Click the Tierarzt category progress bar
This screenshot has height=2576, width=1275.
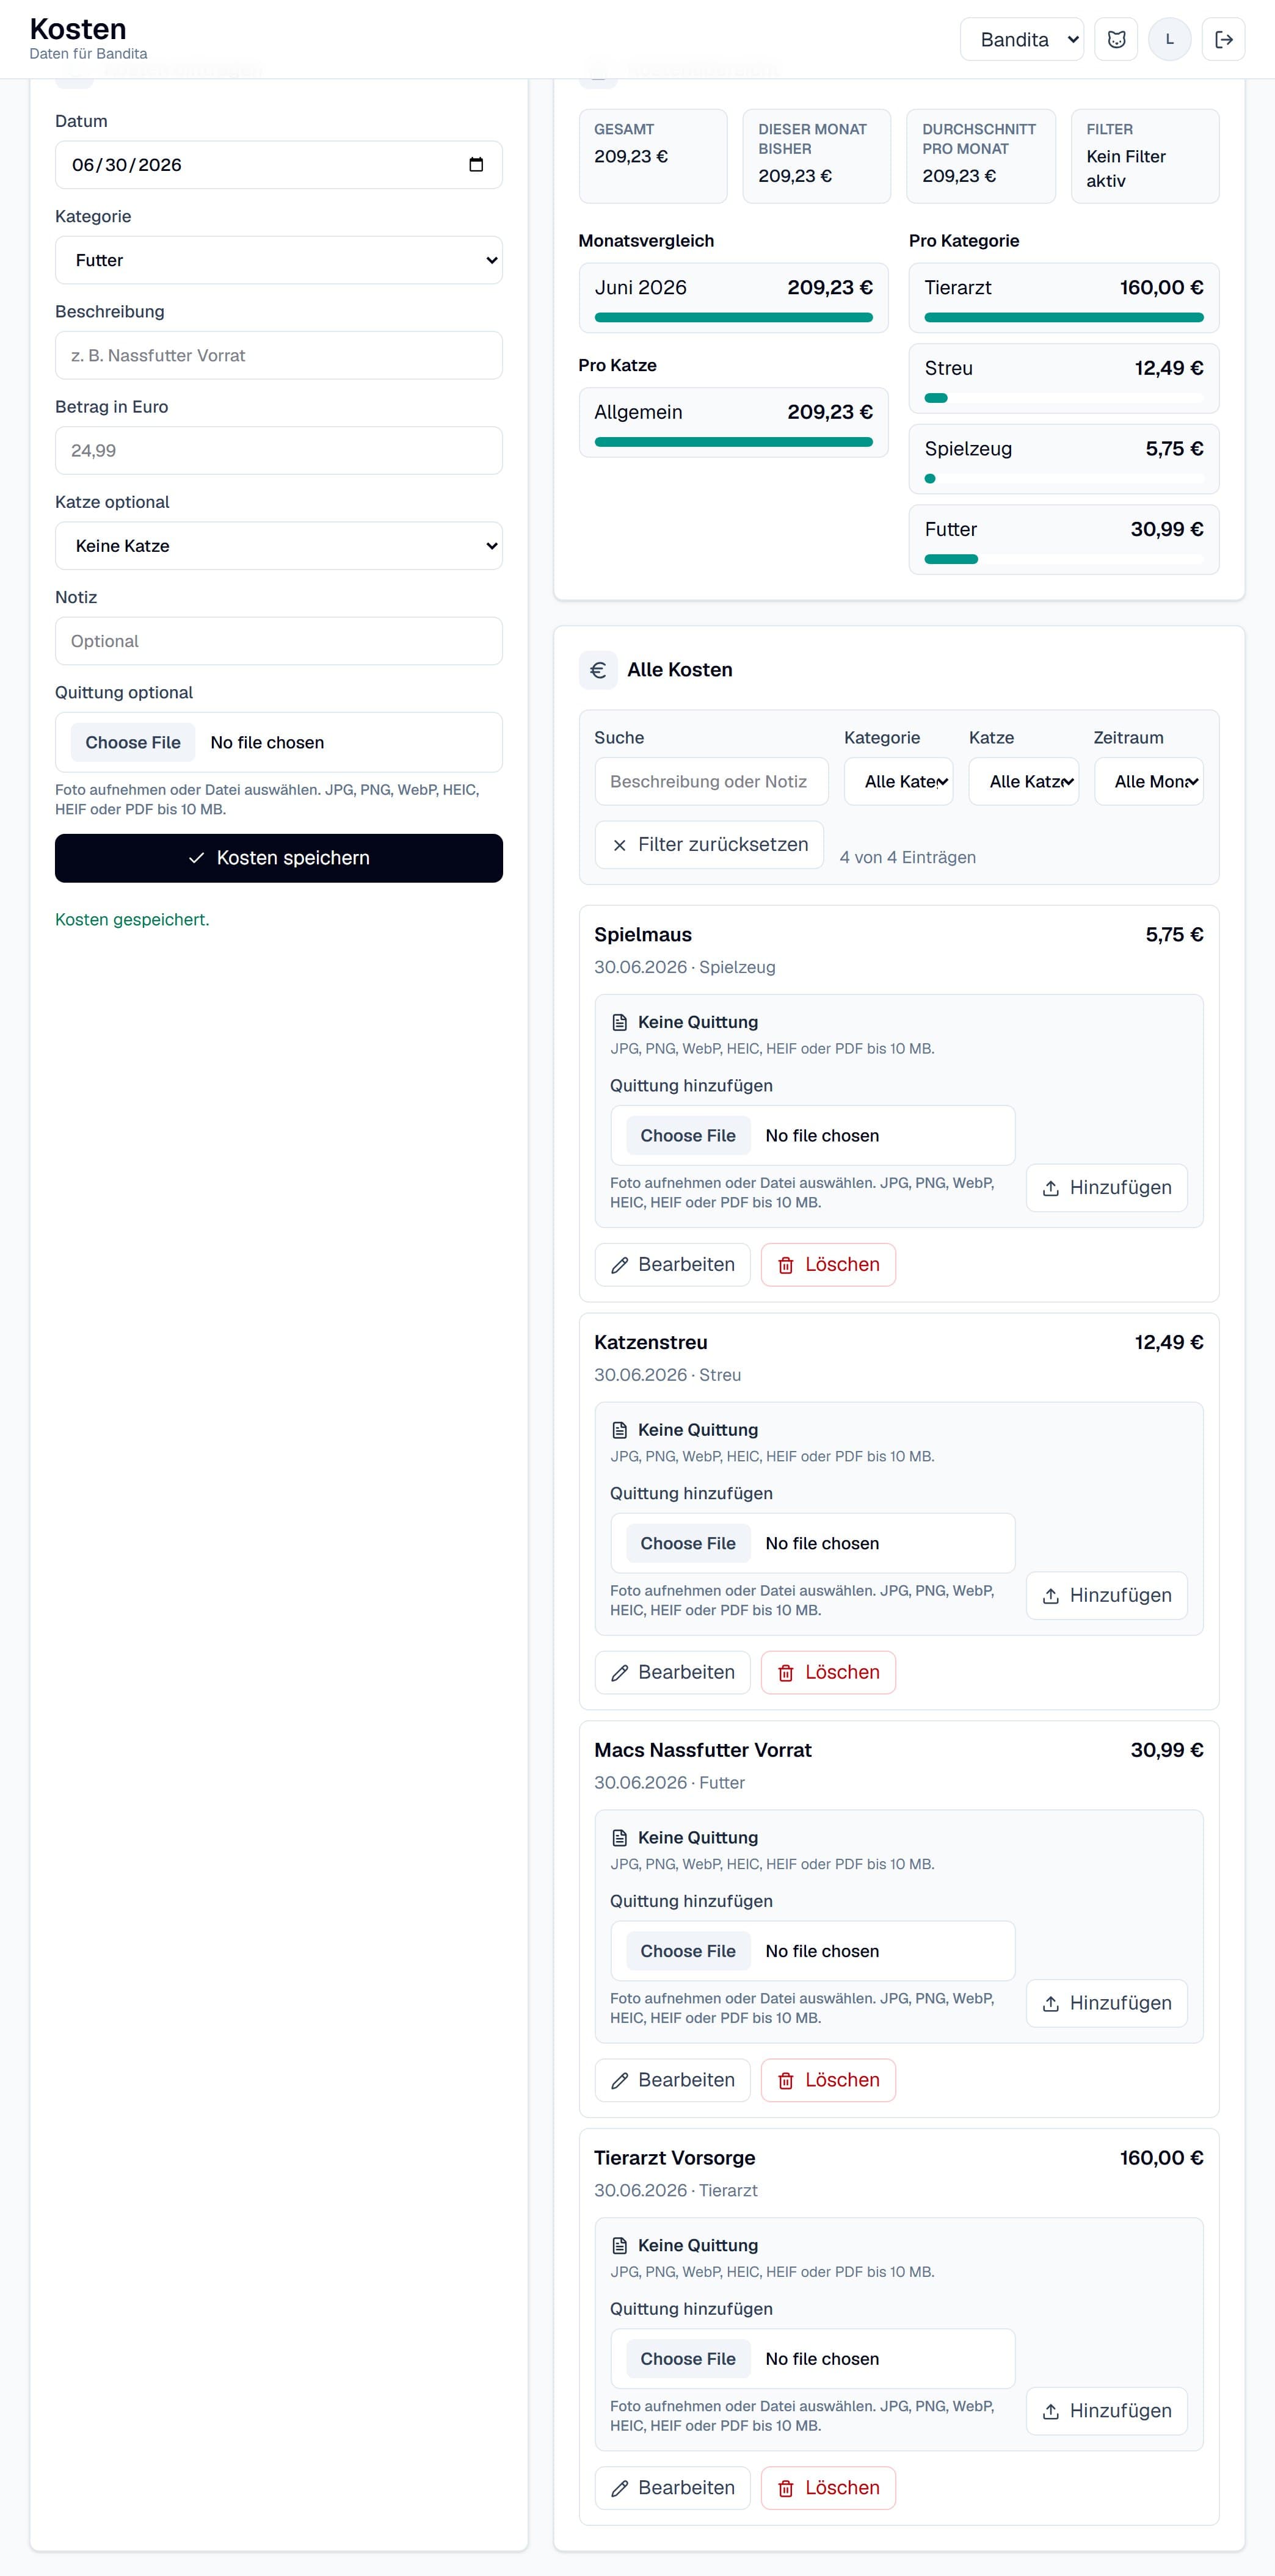click(x=1063, y=317)
